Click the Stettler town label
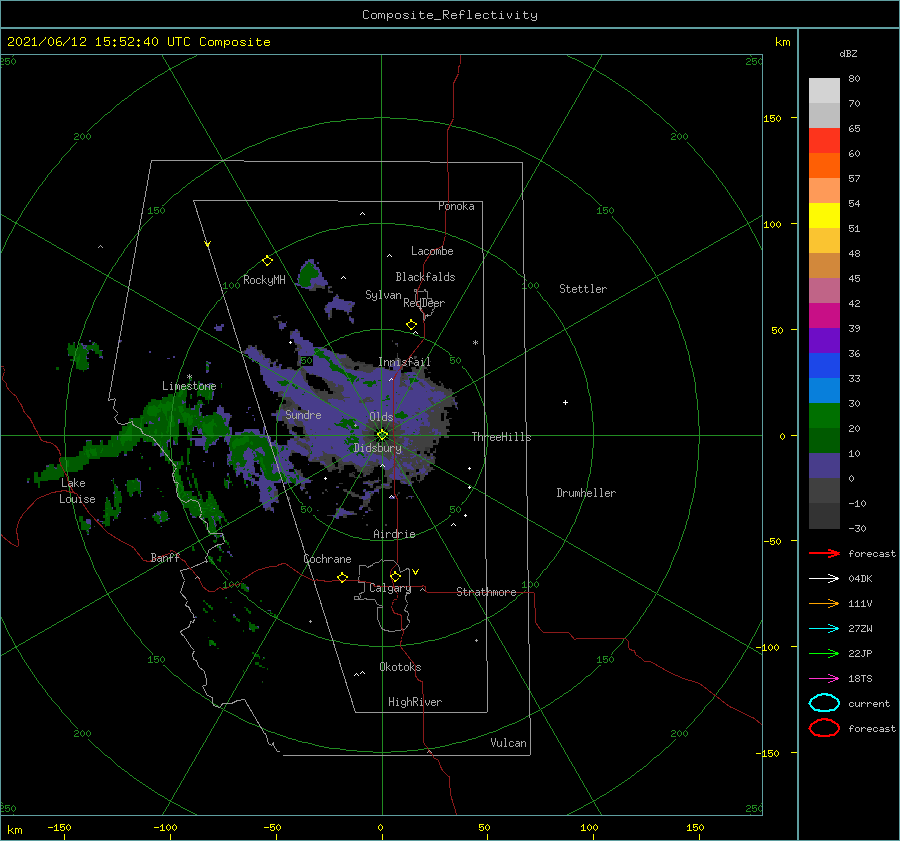The height and width of the screenshot is (841, 900). (583, 289)
